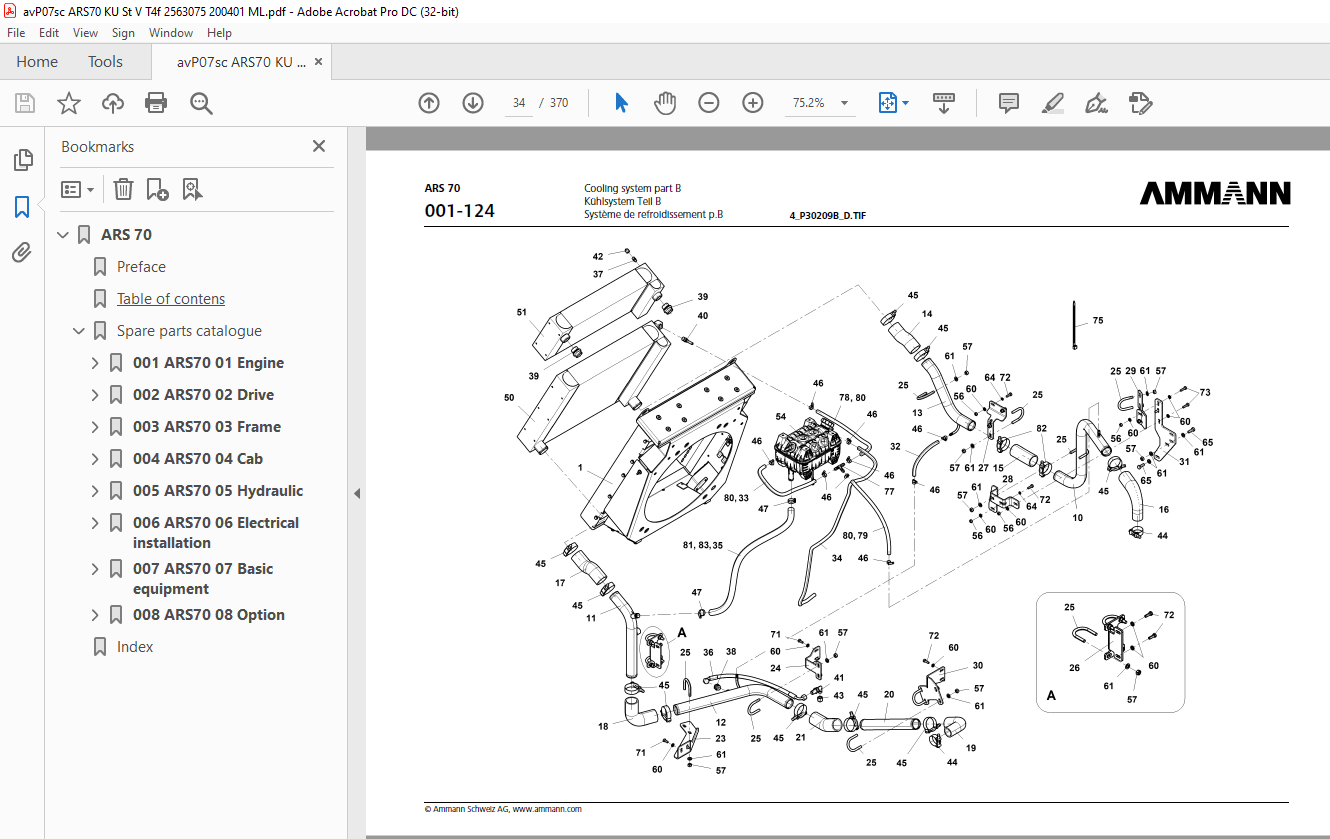Collapse the ARS 70 bookmark

tap(64, 235)
